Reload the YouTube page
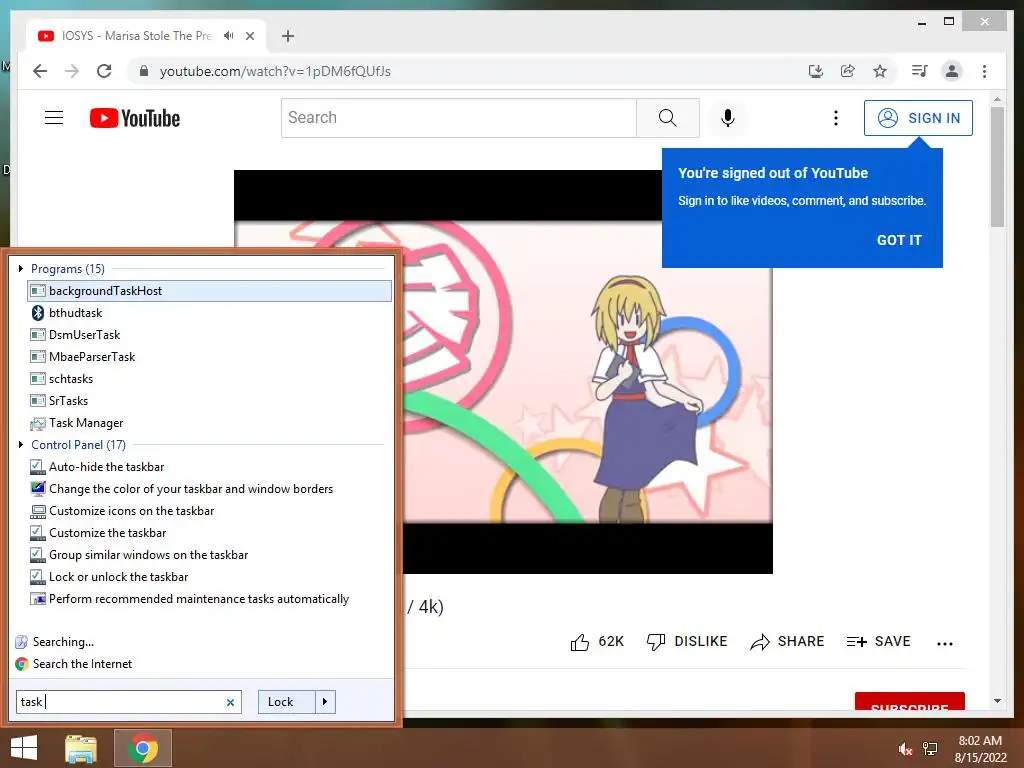The image size is (1024, 768). [x=104, y=71]
